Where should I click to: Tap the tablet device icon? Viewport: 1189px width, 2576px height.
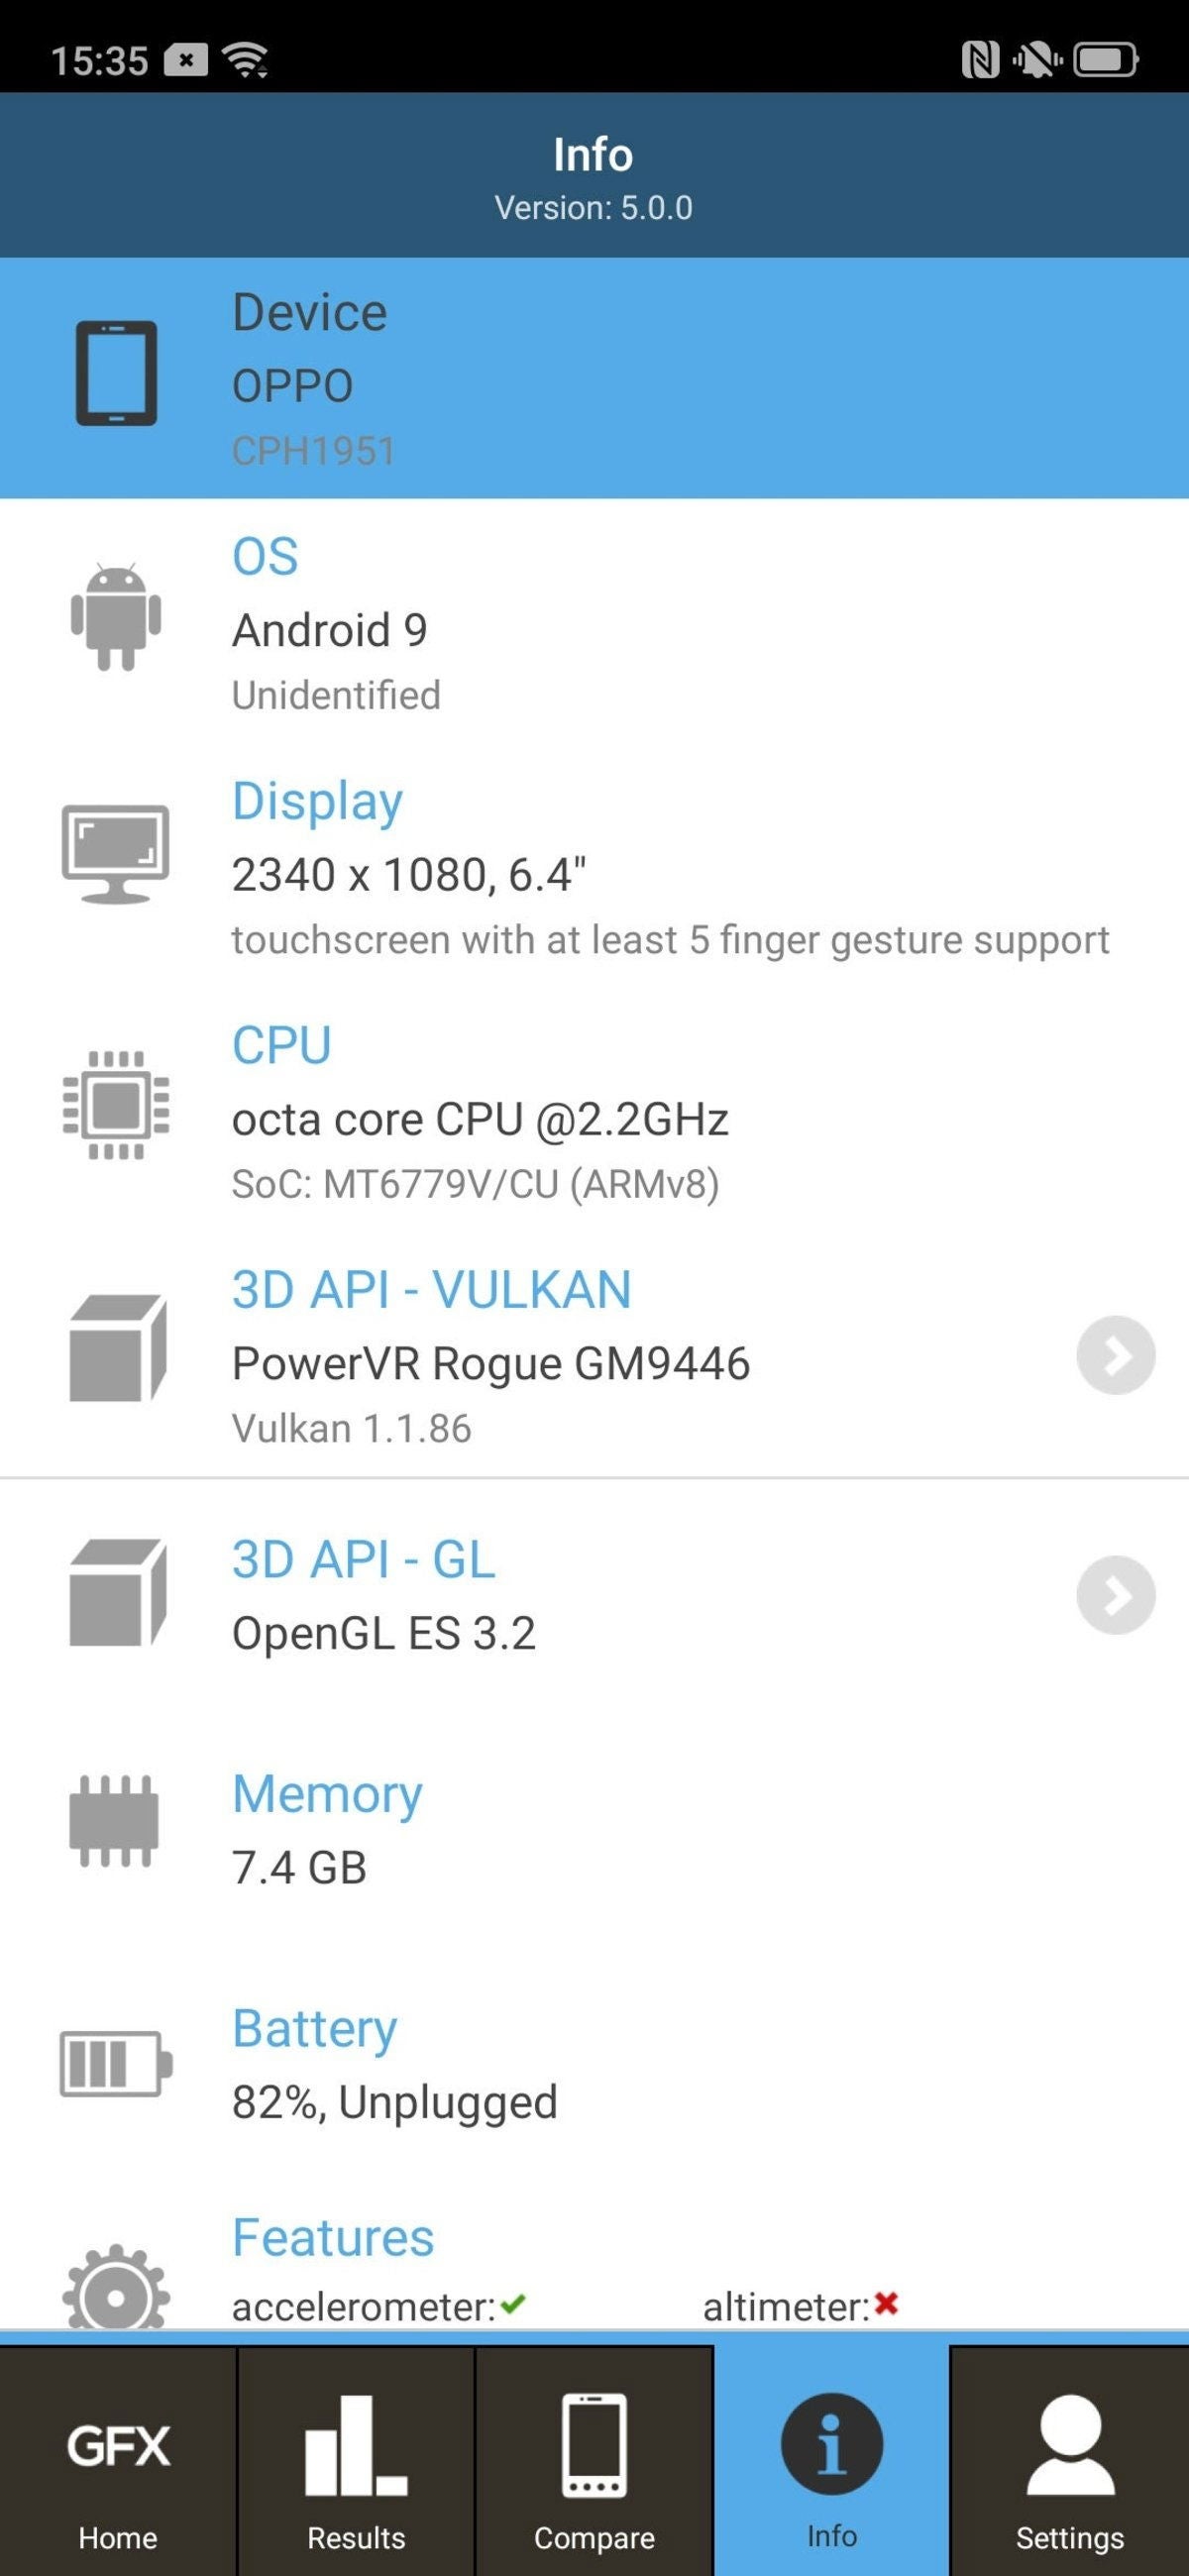[x=116, y=373]
